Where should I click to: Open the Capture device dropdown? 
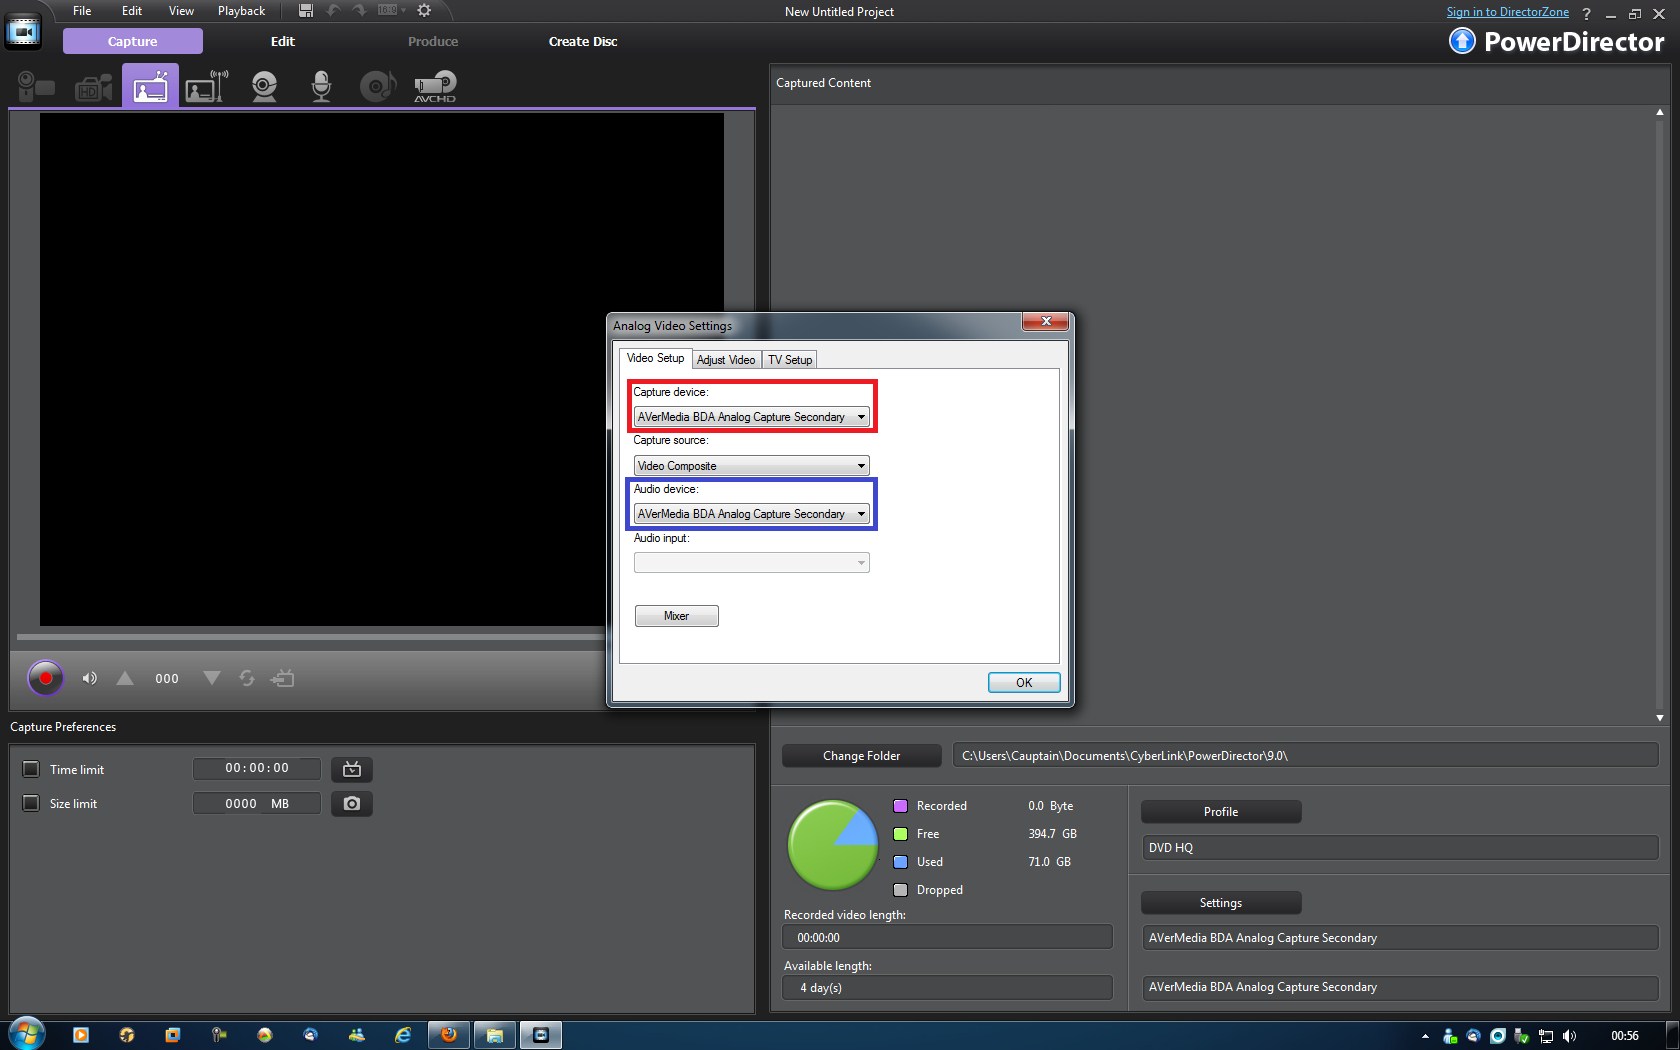752,417
